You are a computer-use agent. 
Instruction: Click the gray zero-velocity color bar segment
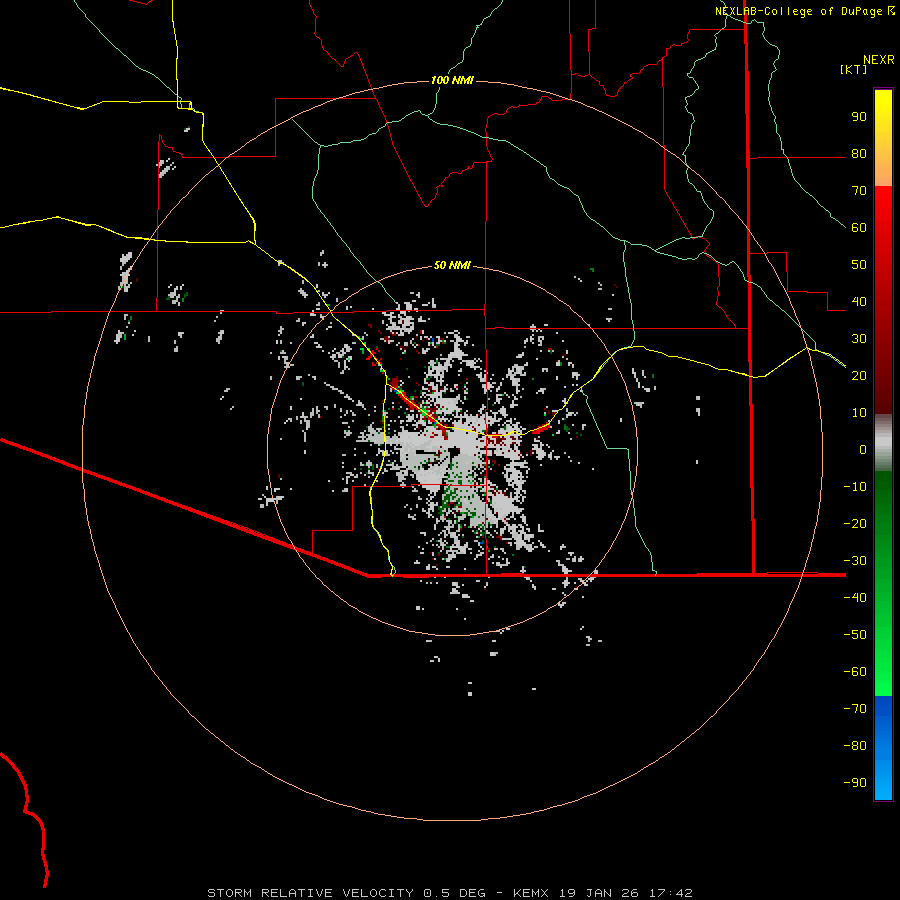click(x=883, y=443)
